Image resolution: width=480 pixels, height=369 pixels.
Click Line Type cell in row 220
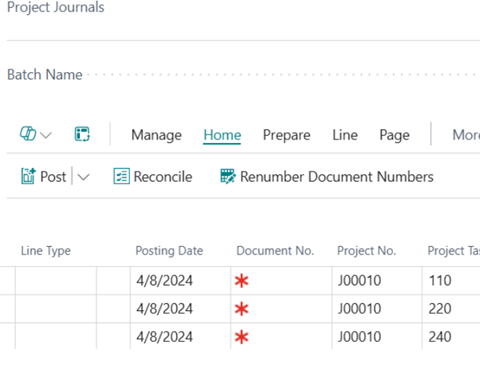coord(56,309)
